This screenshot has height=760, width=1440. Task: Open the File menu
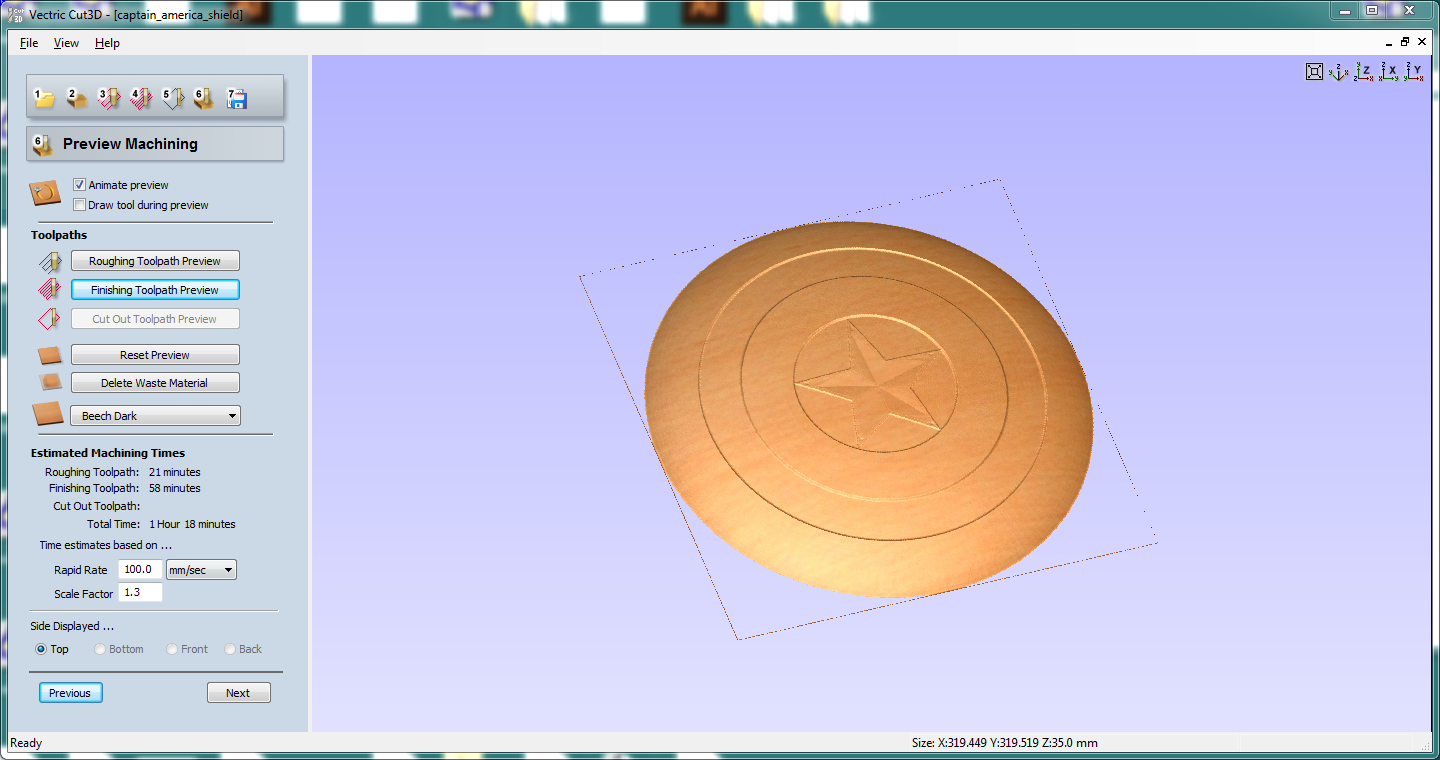[x=29, y=43]
